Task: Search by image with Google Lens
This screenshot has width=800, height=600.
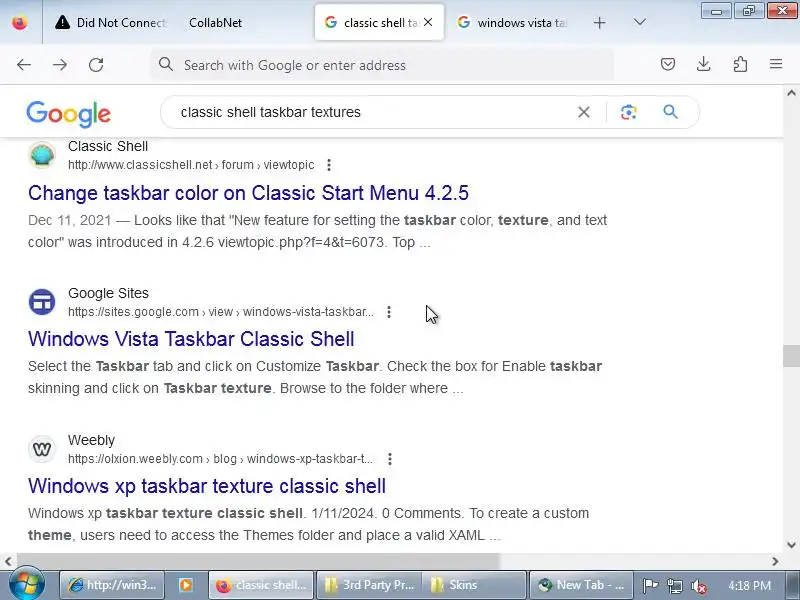Action: click(629, 112)
